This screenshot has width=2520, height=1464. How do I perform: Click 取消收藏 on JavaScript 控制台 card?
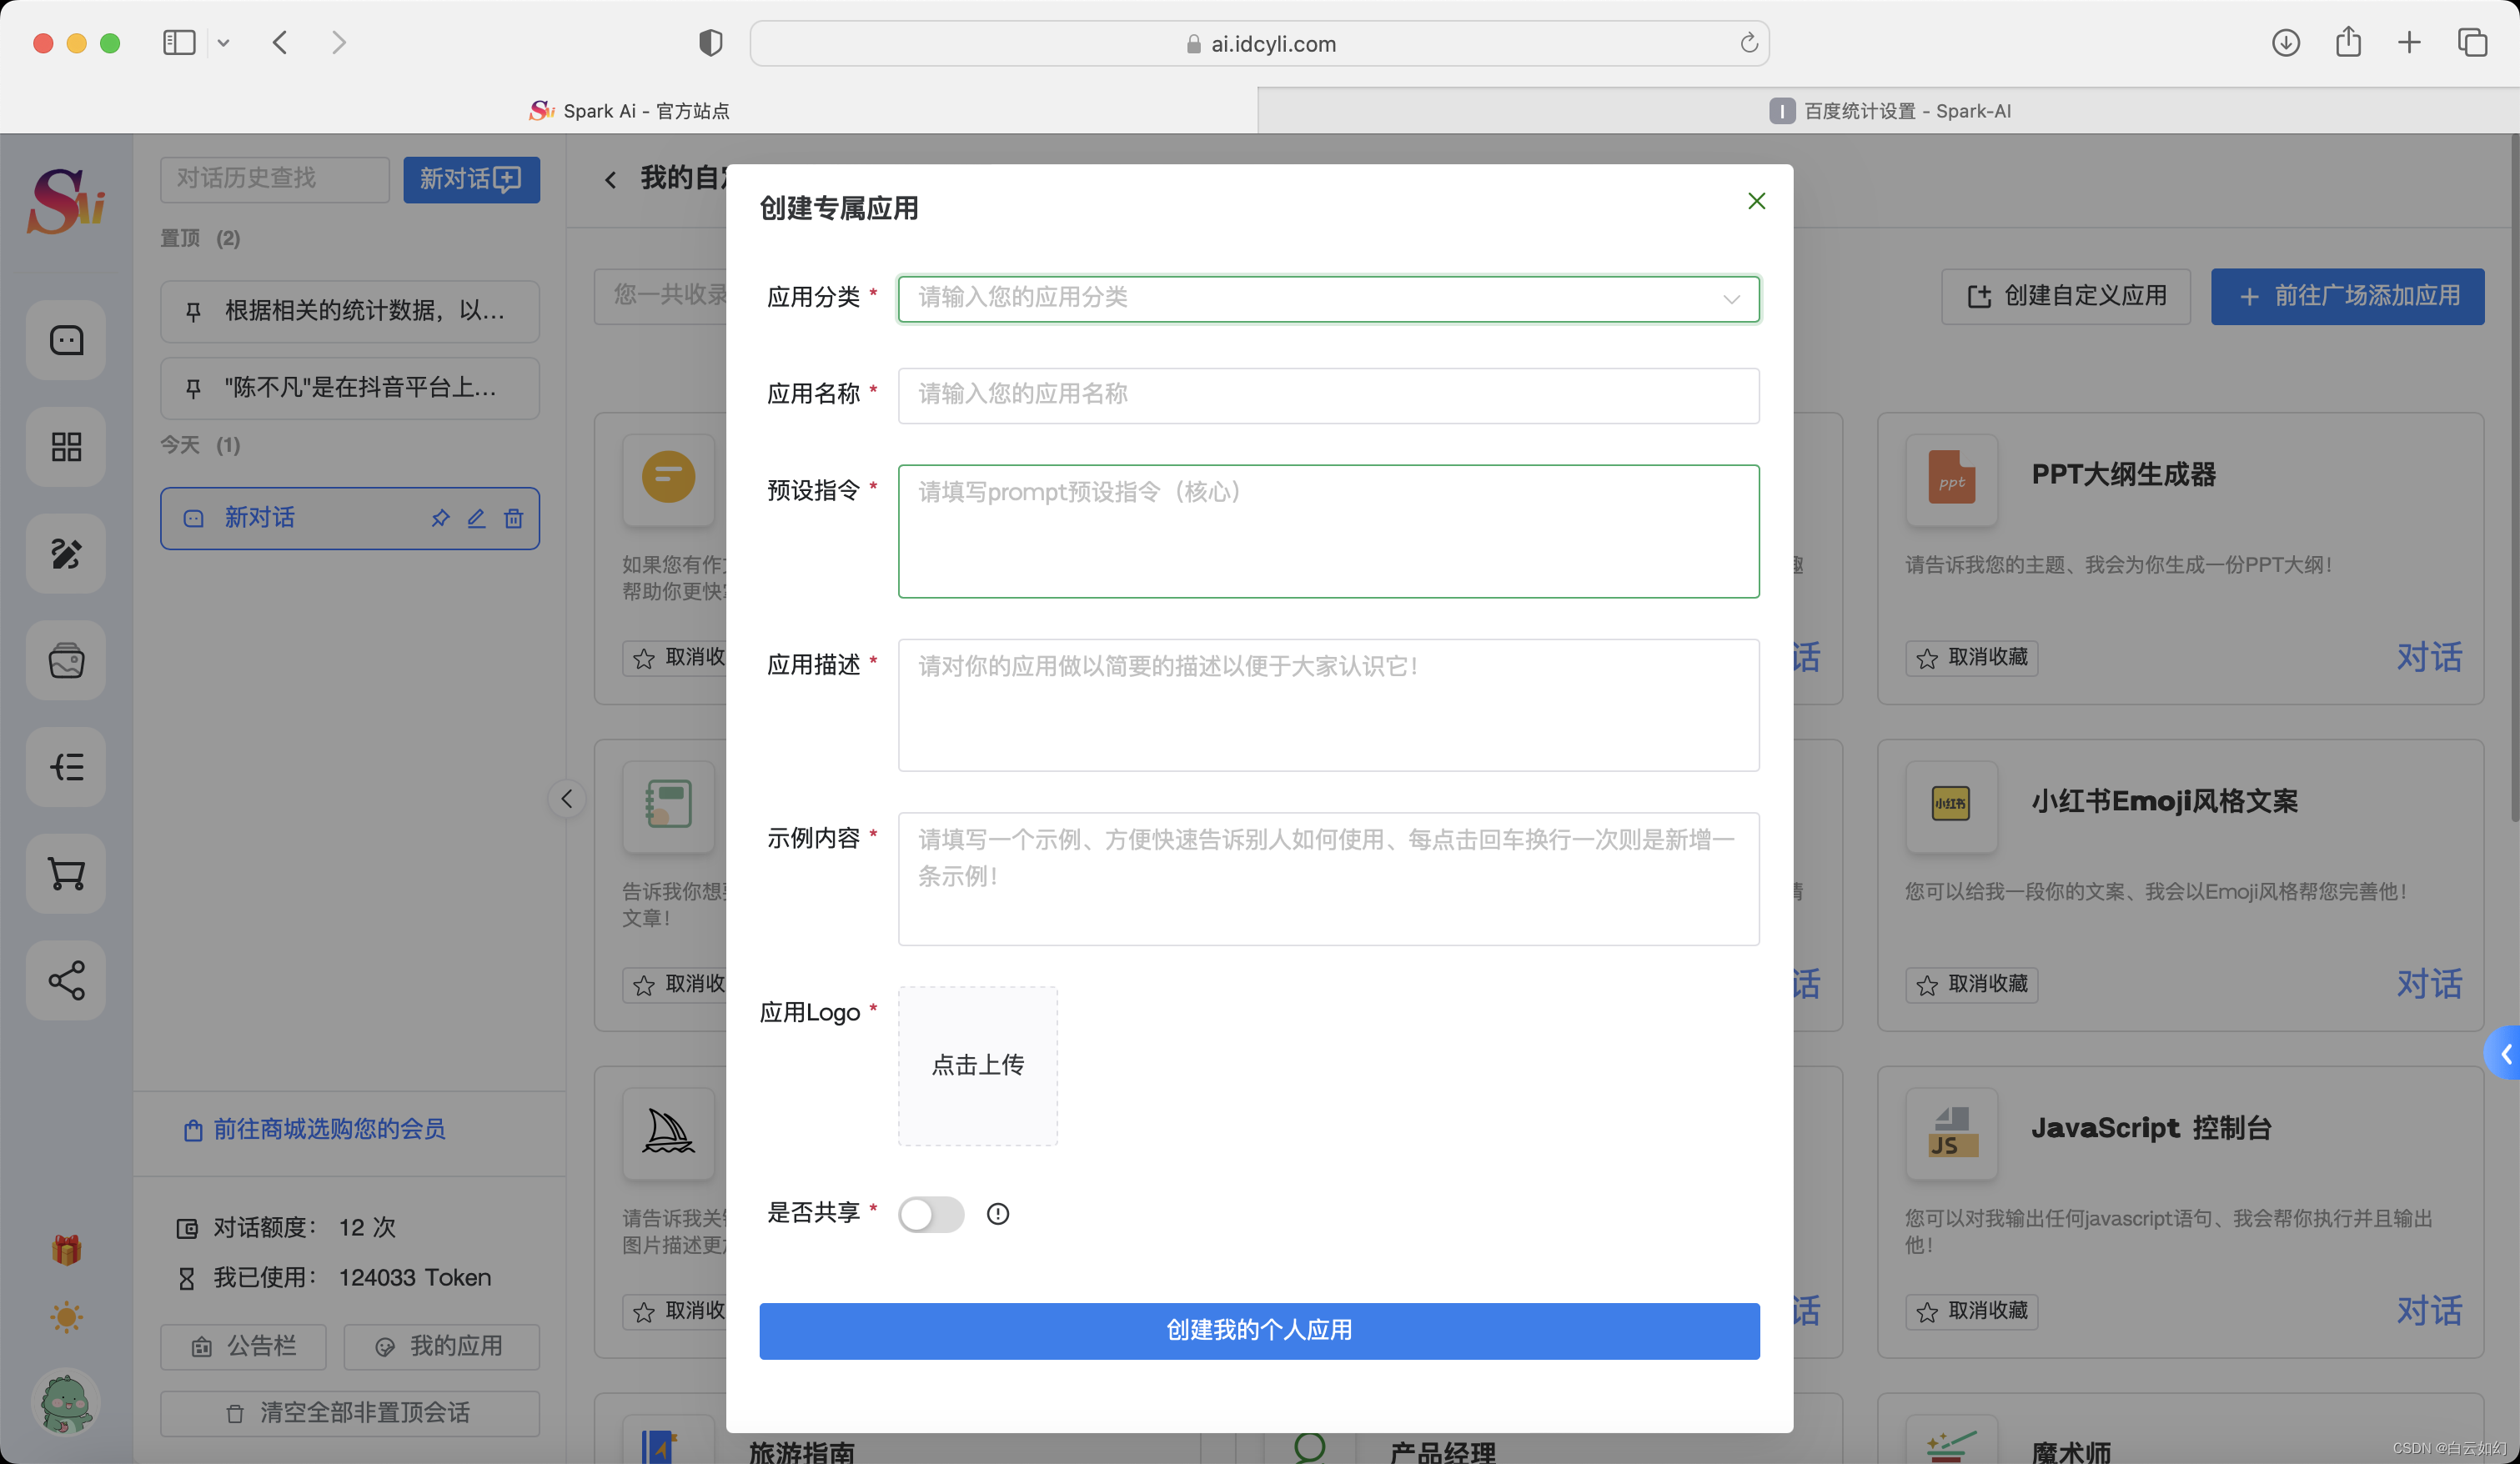click(1971, 1311)
